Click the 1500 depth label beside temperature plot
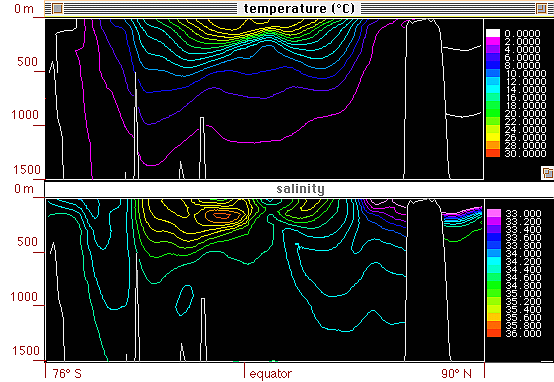The width and height of the screenshot is (554, 382). (26, 170)
